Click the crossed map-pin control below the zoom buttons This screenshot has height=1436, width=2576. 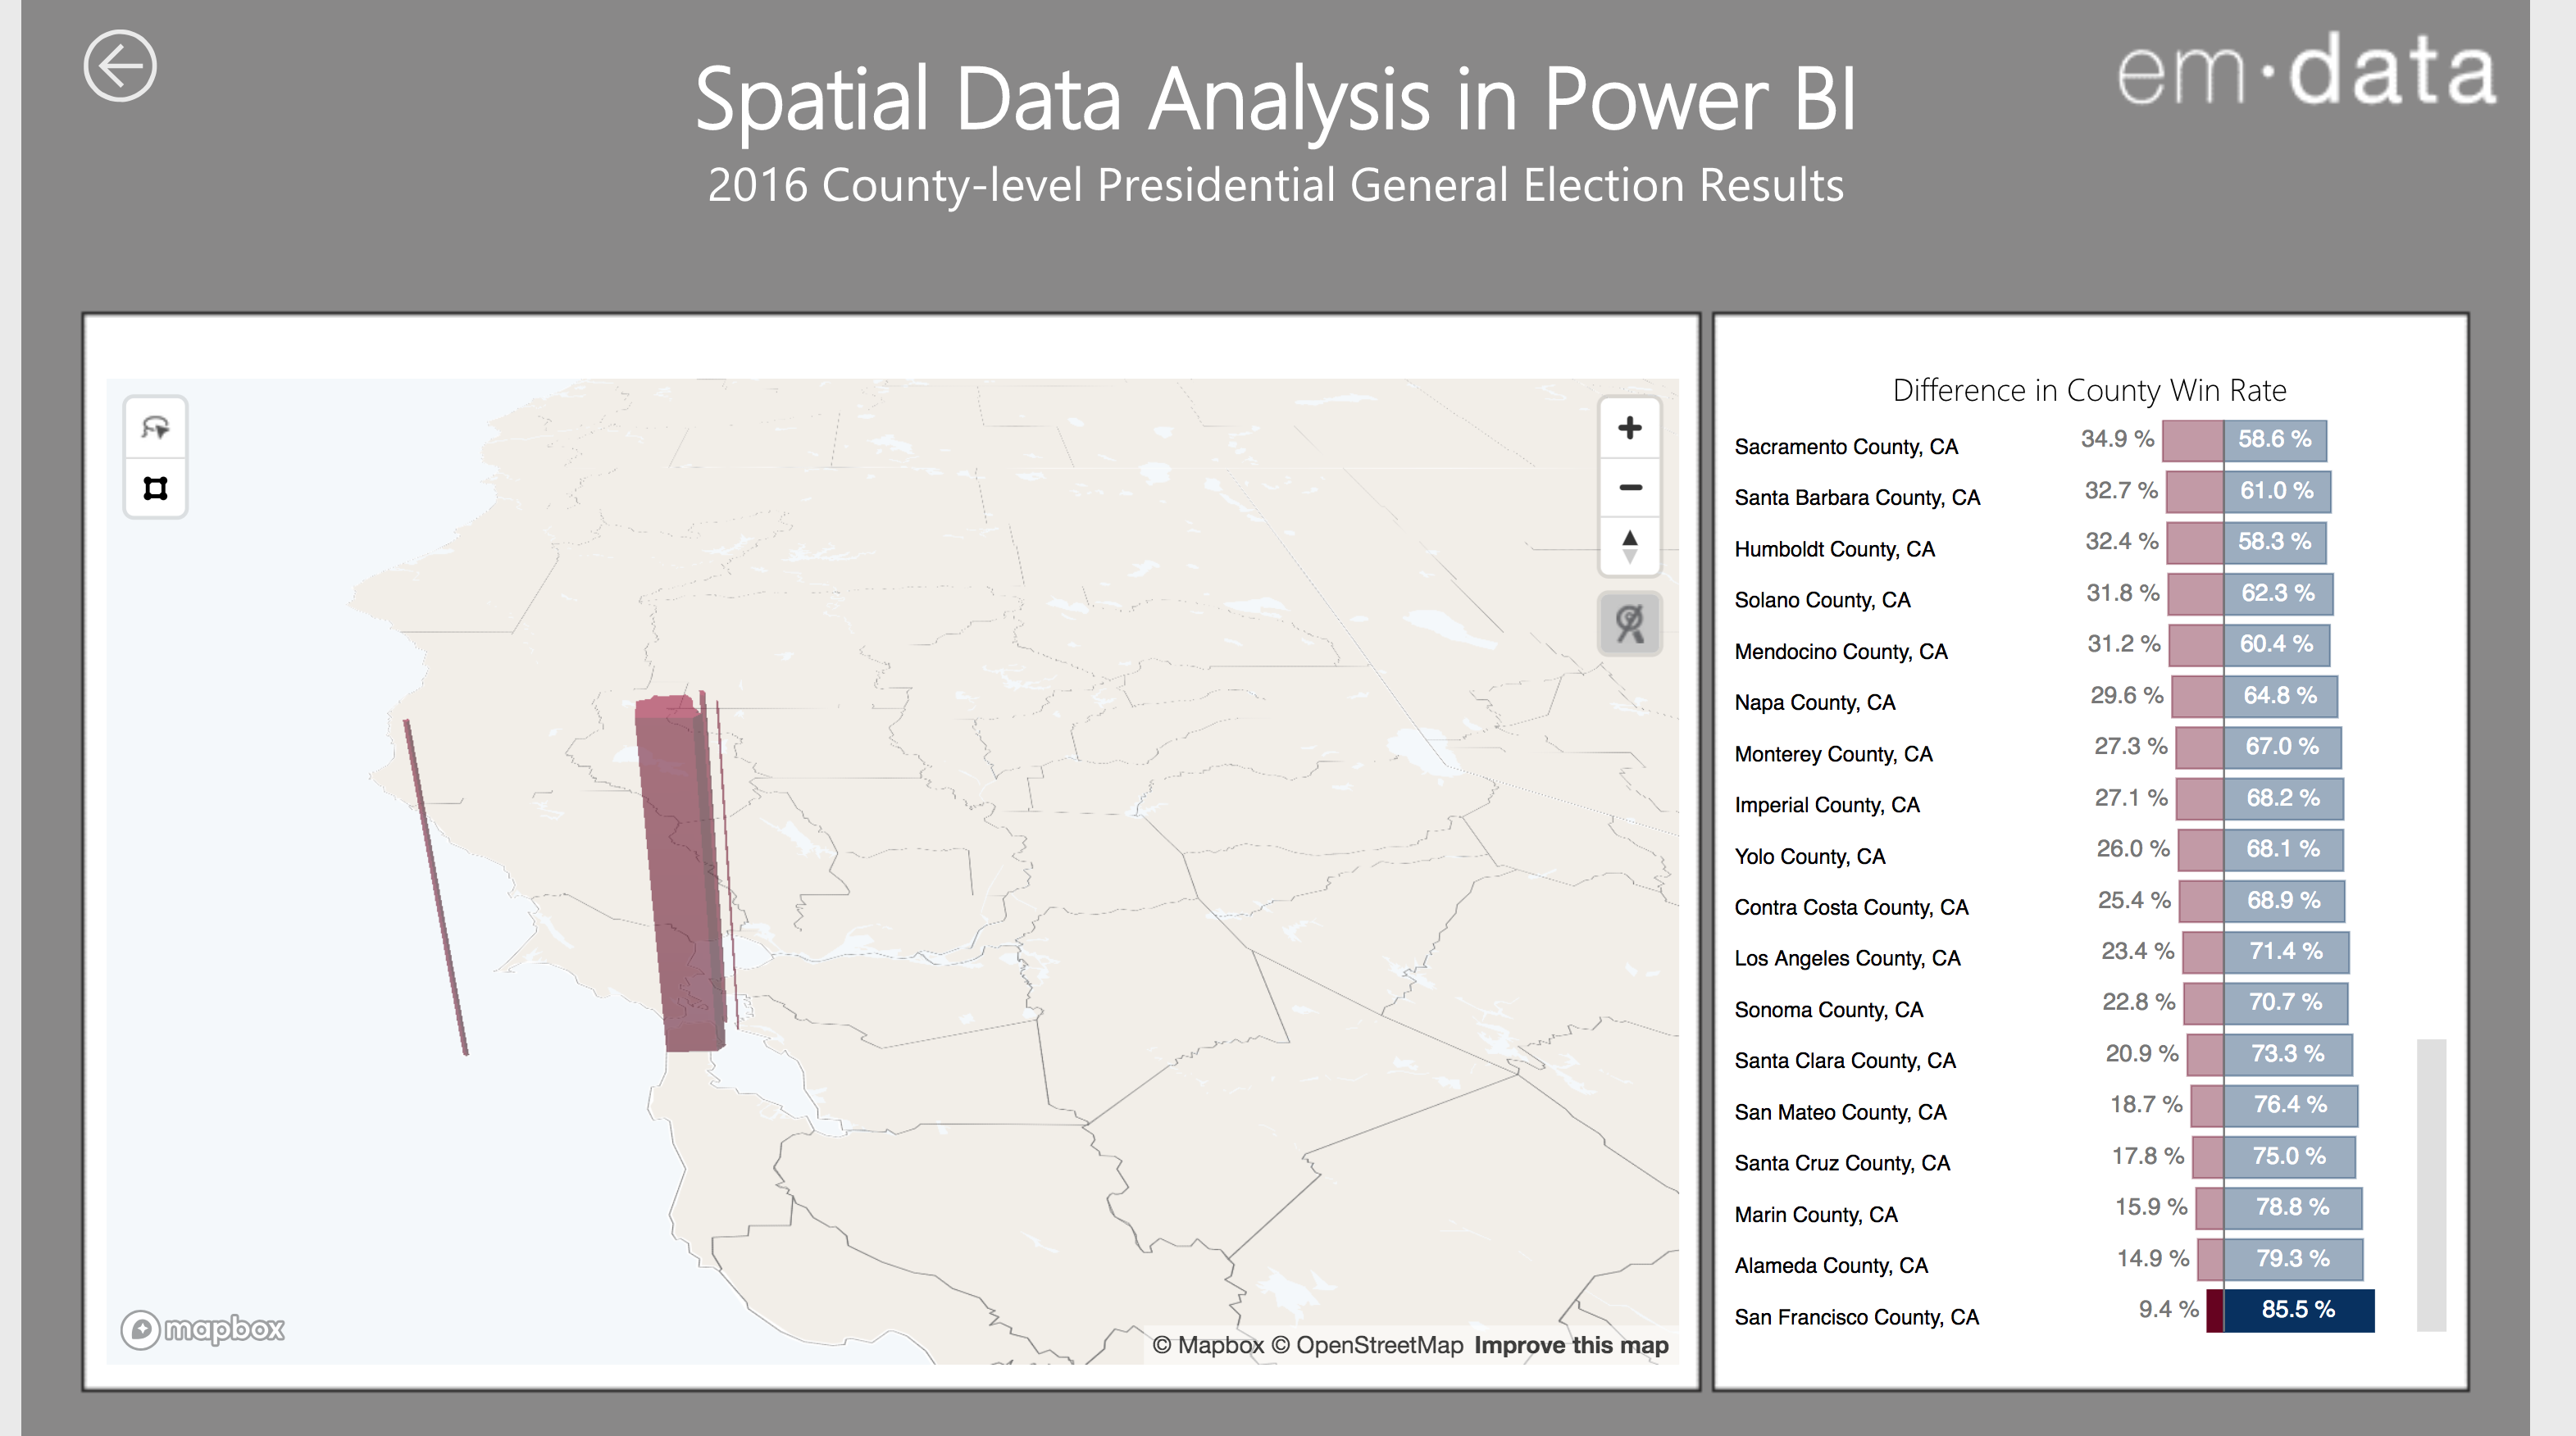1629,623
